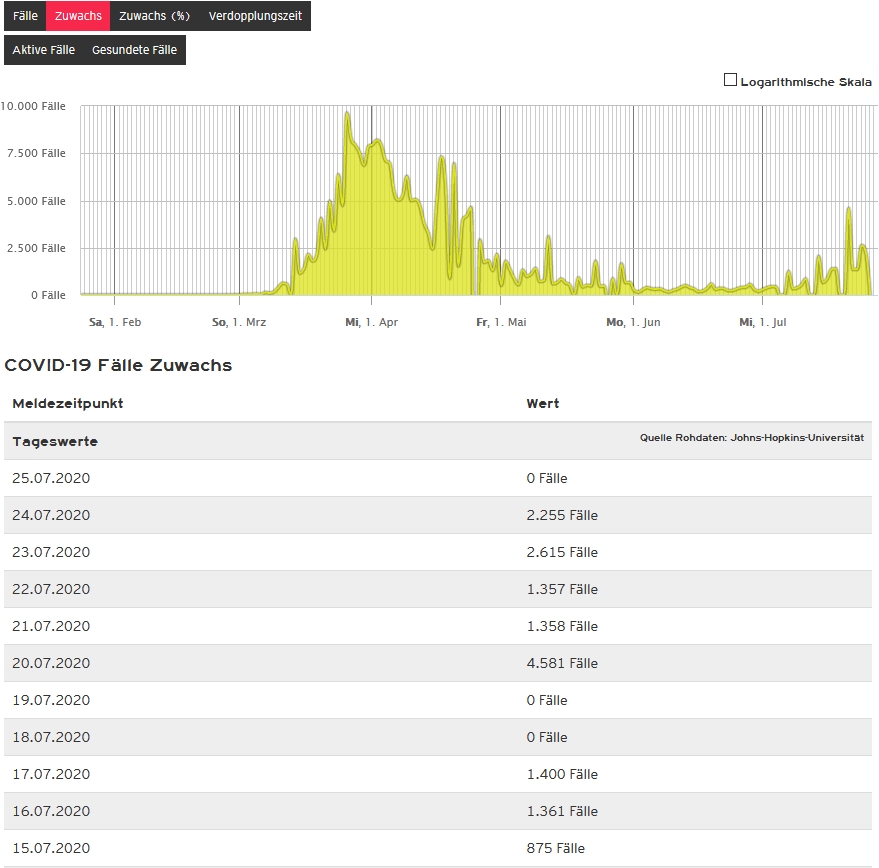
Task: Click the Sa, 1. Feb axis label
Action: 115,322
